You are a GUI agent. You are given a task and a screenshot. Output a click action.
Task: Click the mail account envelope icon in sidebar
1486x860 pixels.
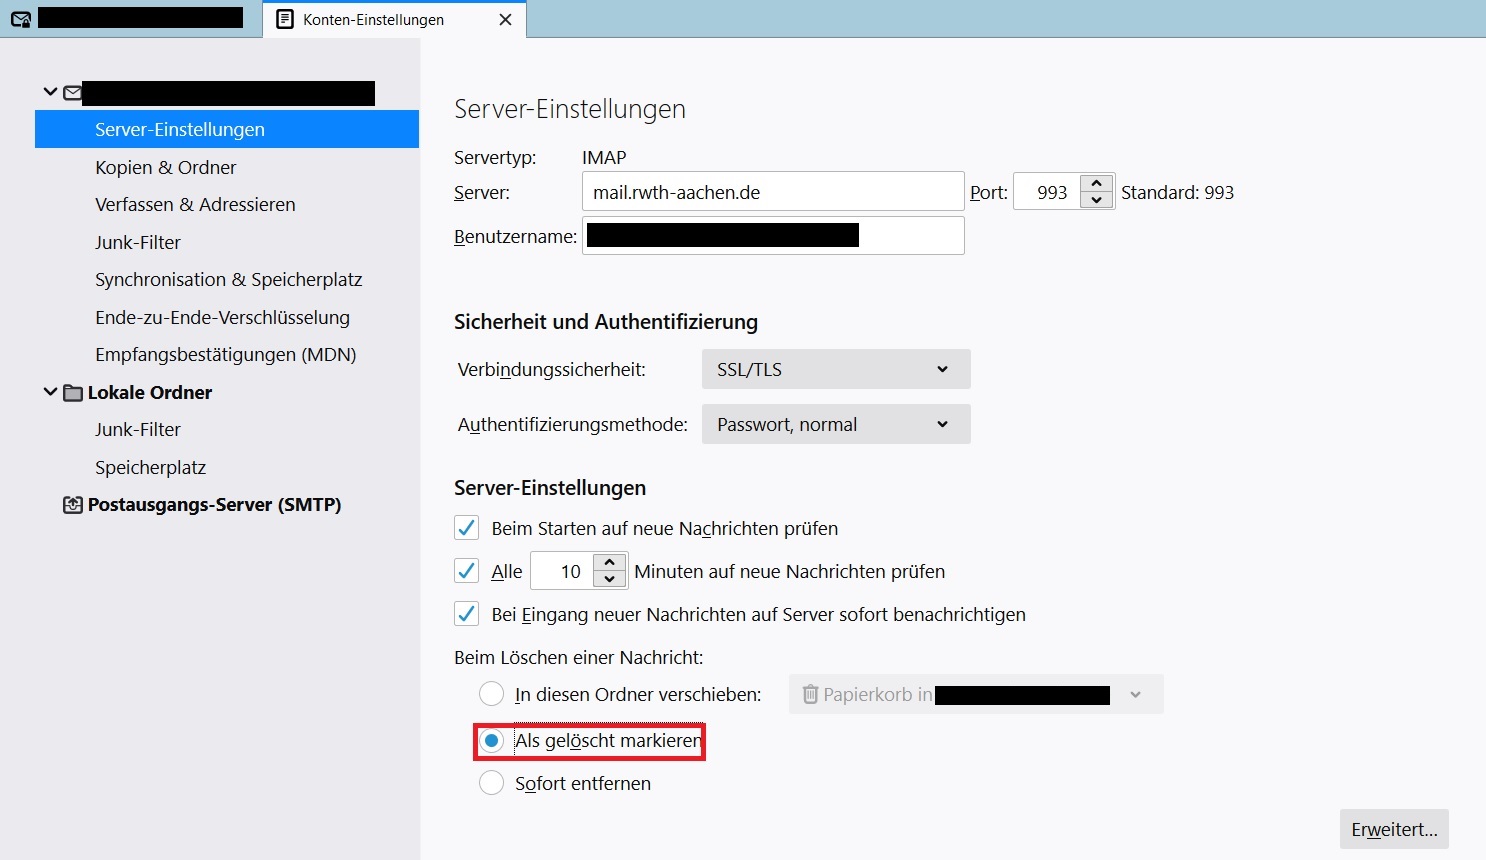[72, 93]
